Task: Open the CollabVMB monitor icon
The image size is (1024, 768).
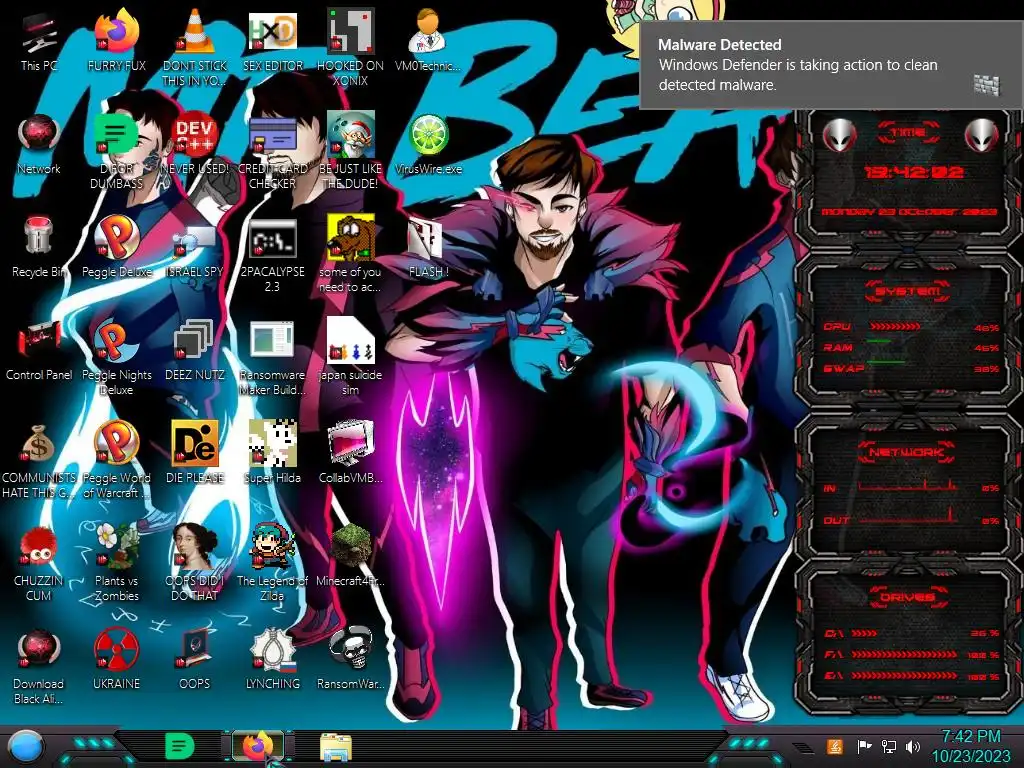Action: [350, 452]
